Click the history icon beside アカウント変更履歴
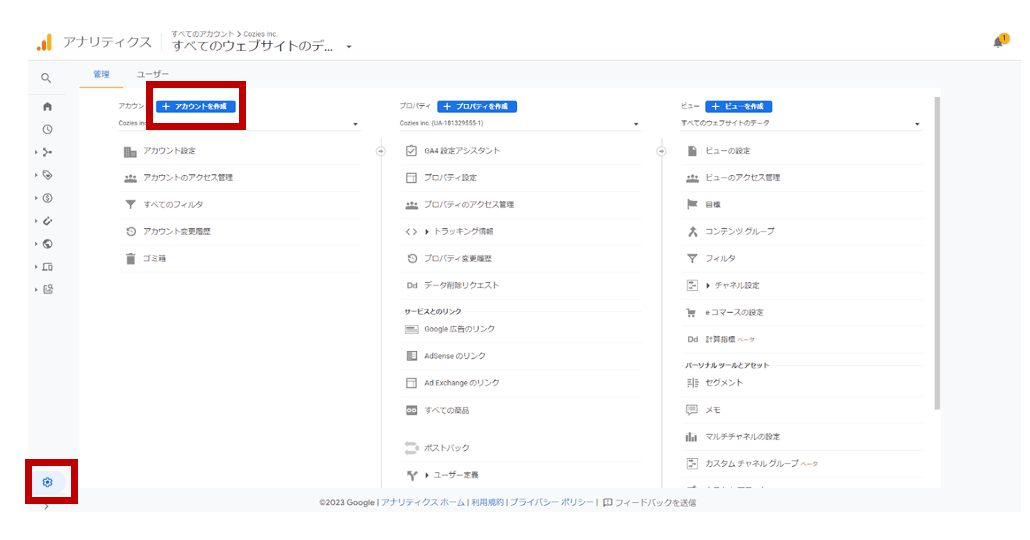Viewport: 1030px width, 540px height. click(131, 232)
